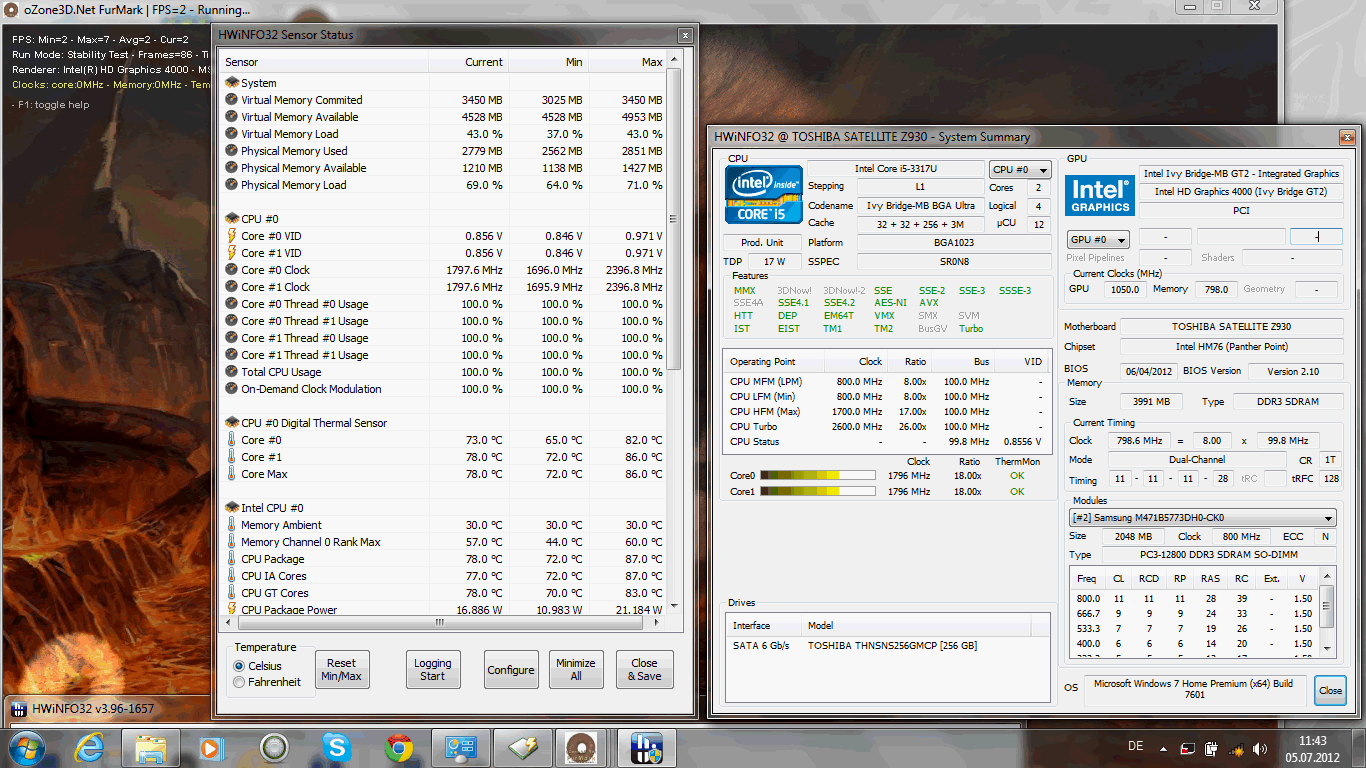The height and width of the screenshot is (768, 1366).
Task: Click Close & Save button
Action: pyautogui.click(x=645, y=670)
